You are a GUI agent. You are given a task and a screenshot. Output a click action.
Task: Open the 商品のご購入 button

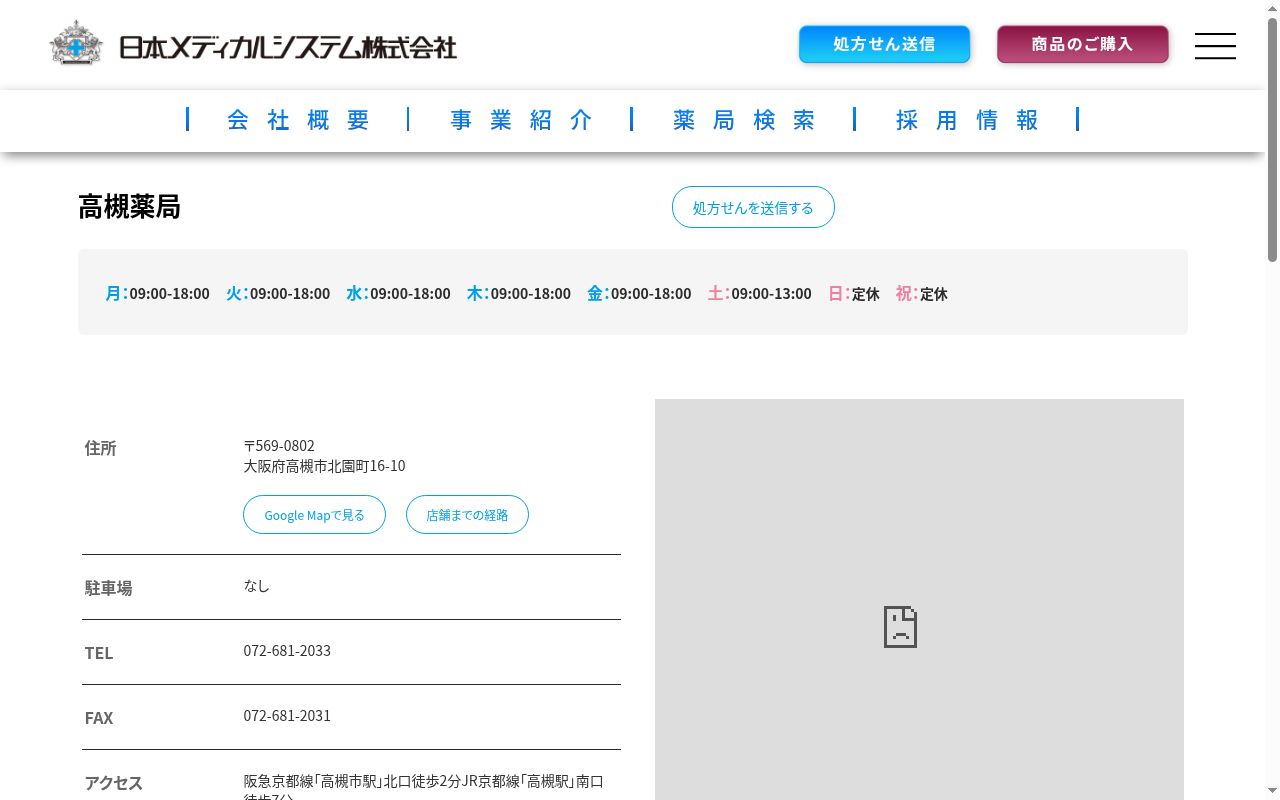[1082, 44]
